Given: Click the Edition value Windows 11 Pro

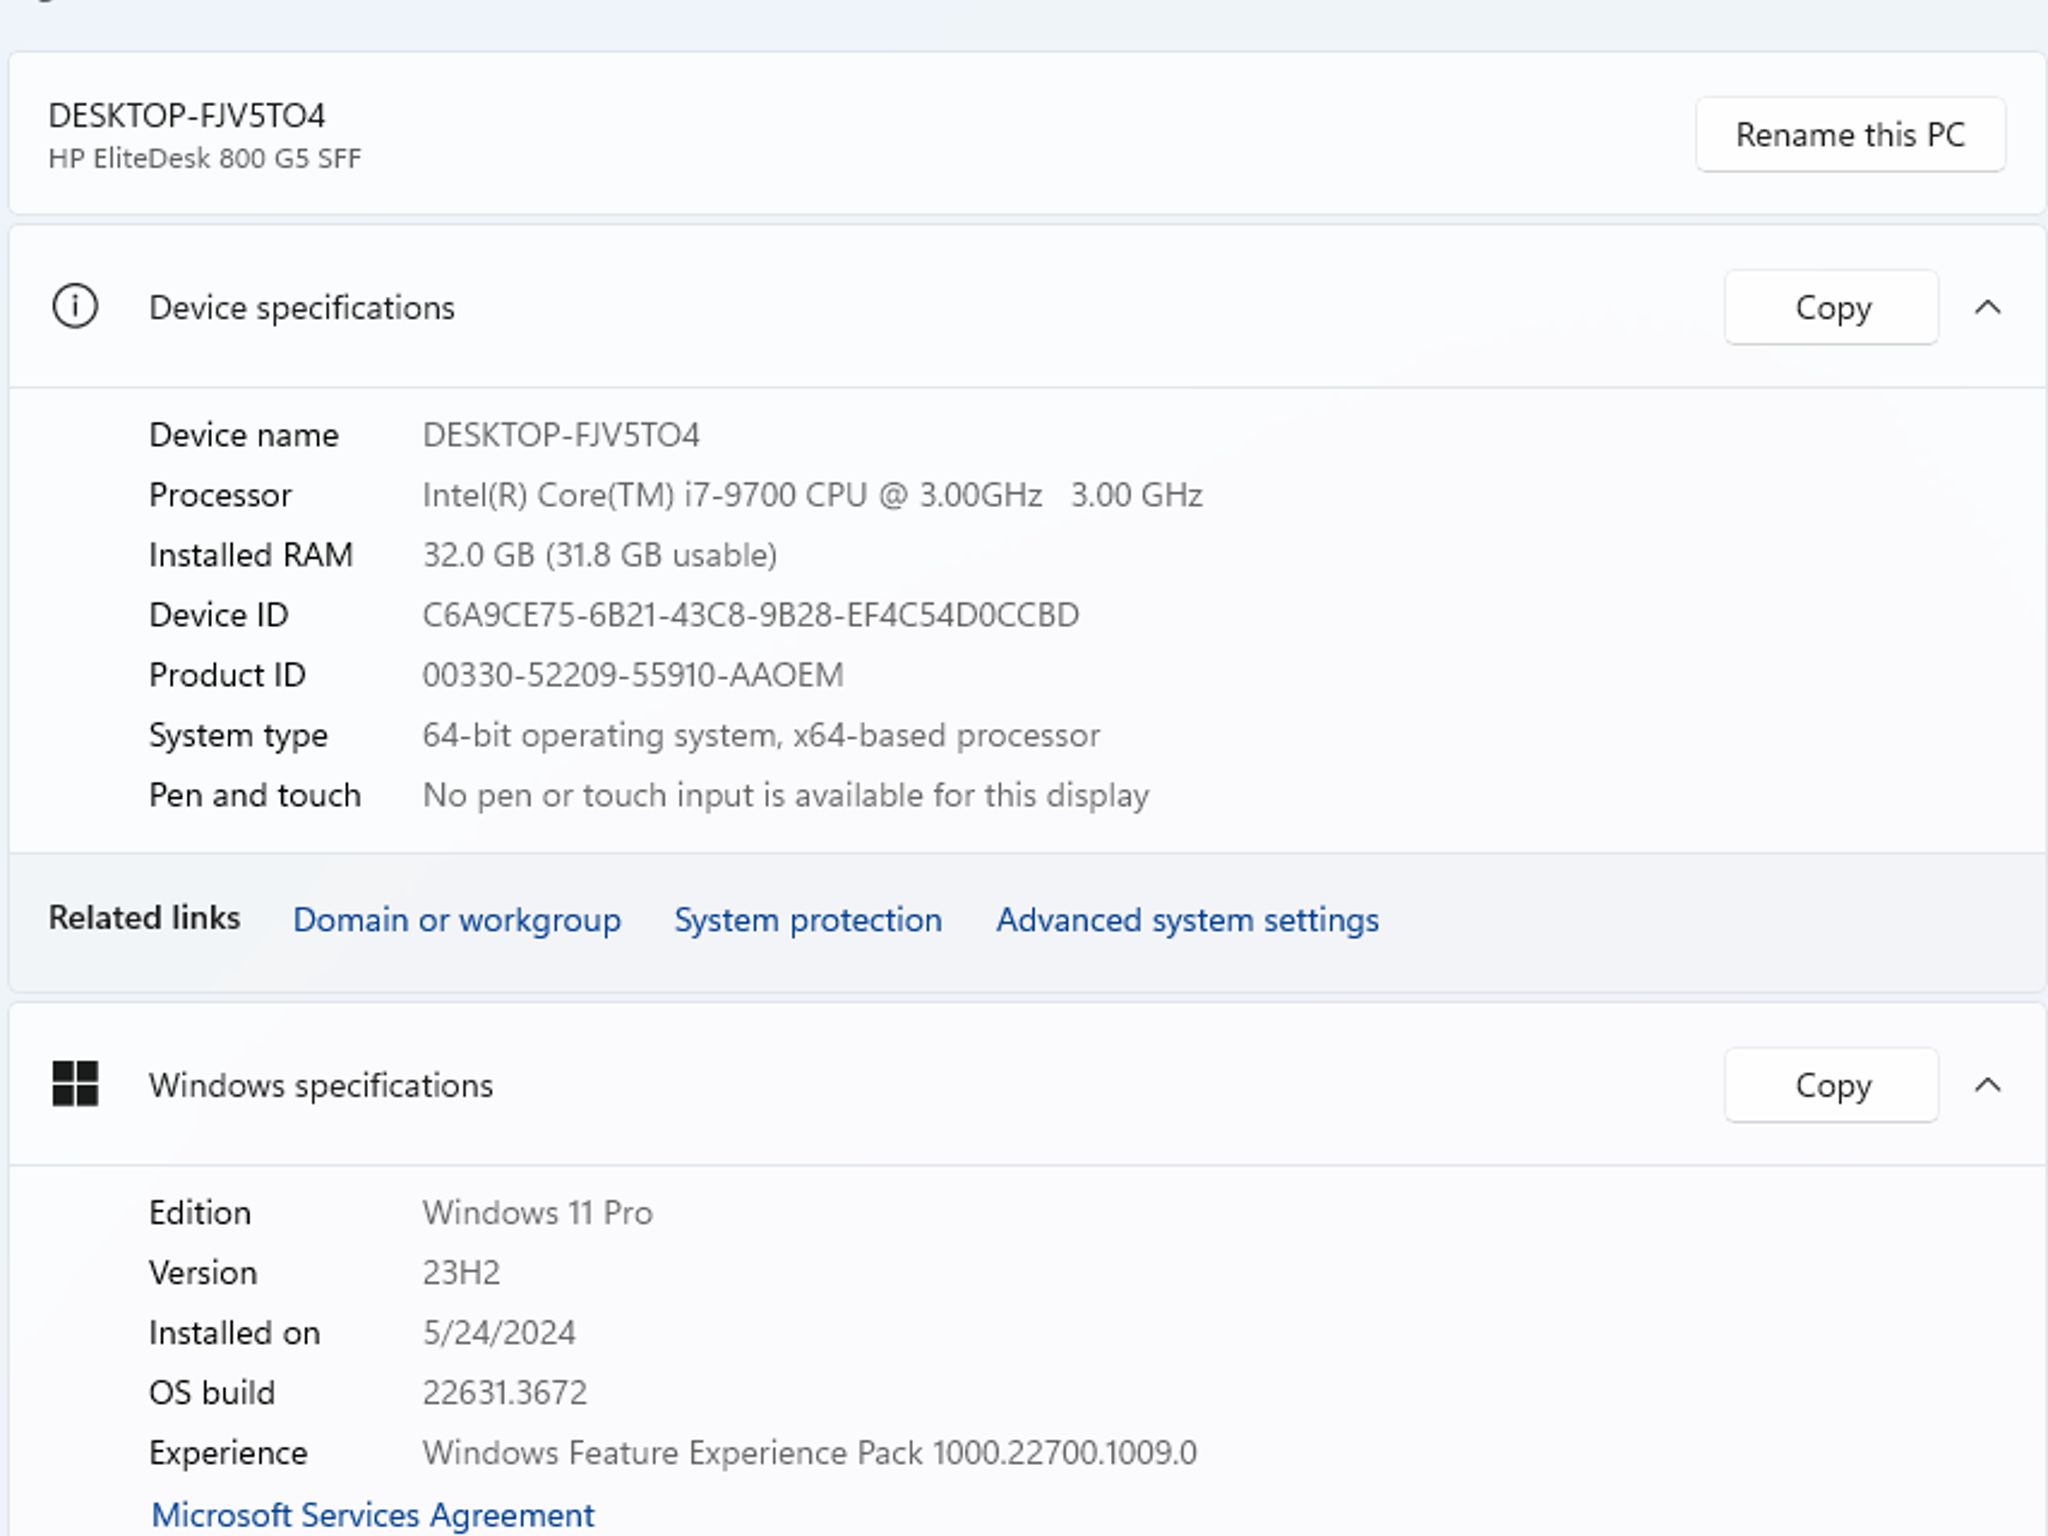Looking at the screenshot, I should tap(537, 1213).
